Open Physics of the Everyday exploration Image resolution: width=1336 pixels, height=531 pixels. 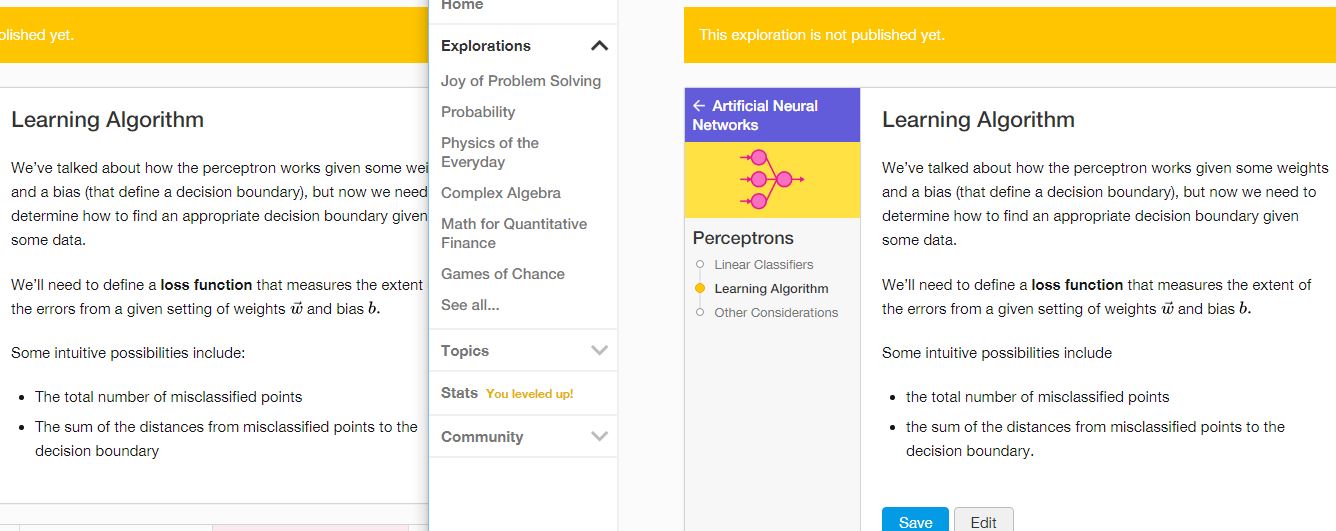tap(490, 152)
